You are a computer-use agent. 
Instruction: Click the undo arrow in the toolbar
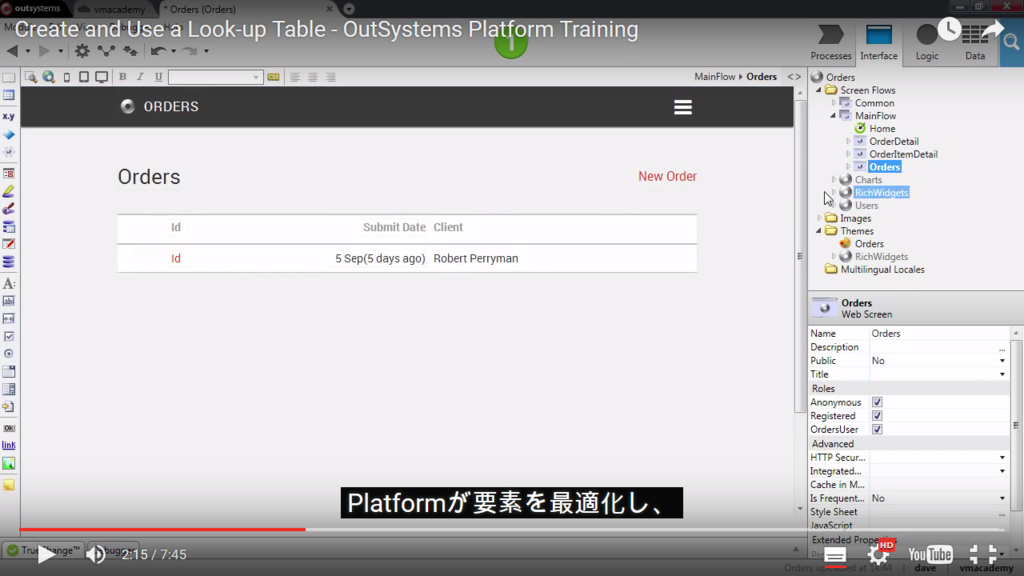pos(158,50)
